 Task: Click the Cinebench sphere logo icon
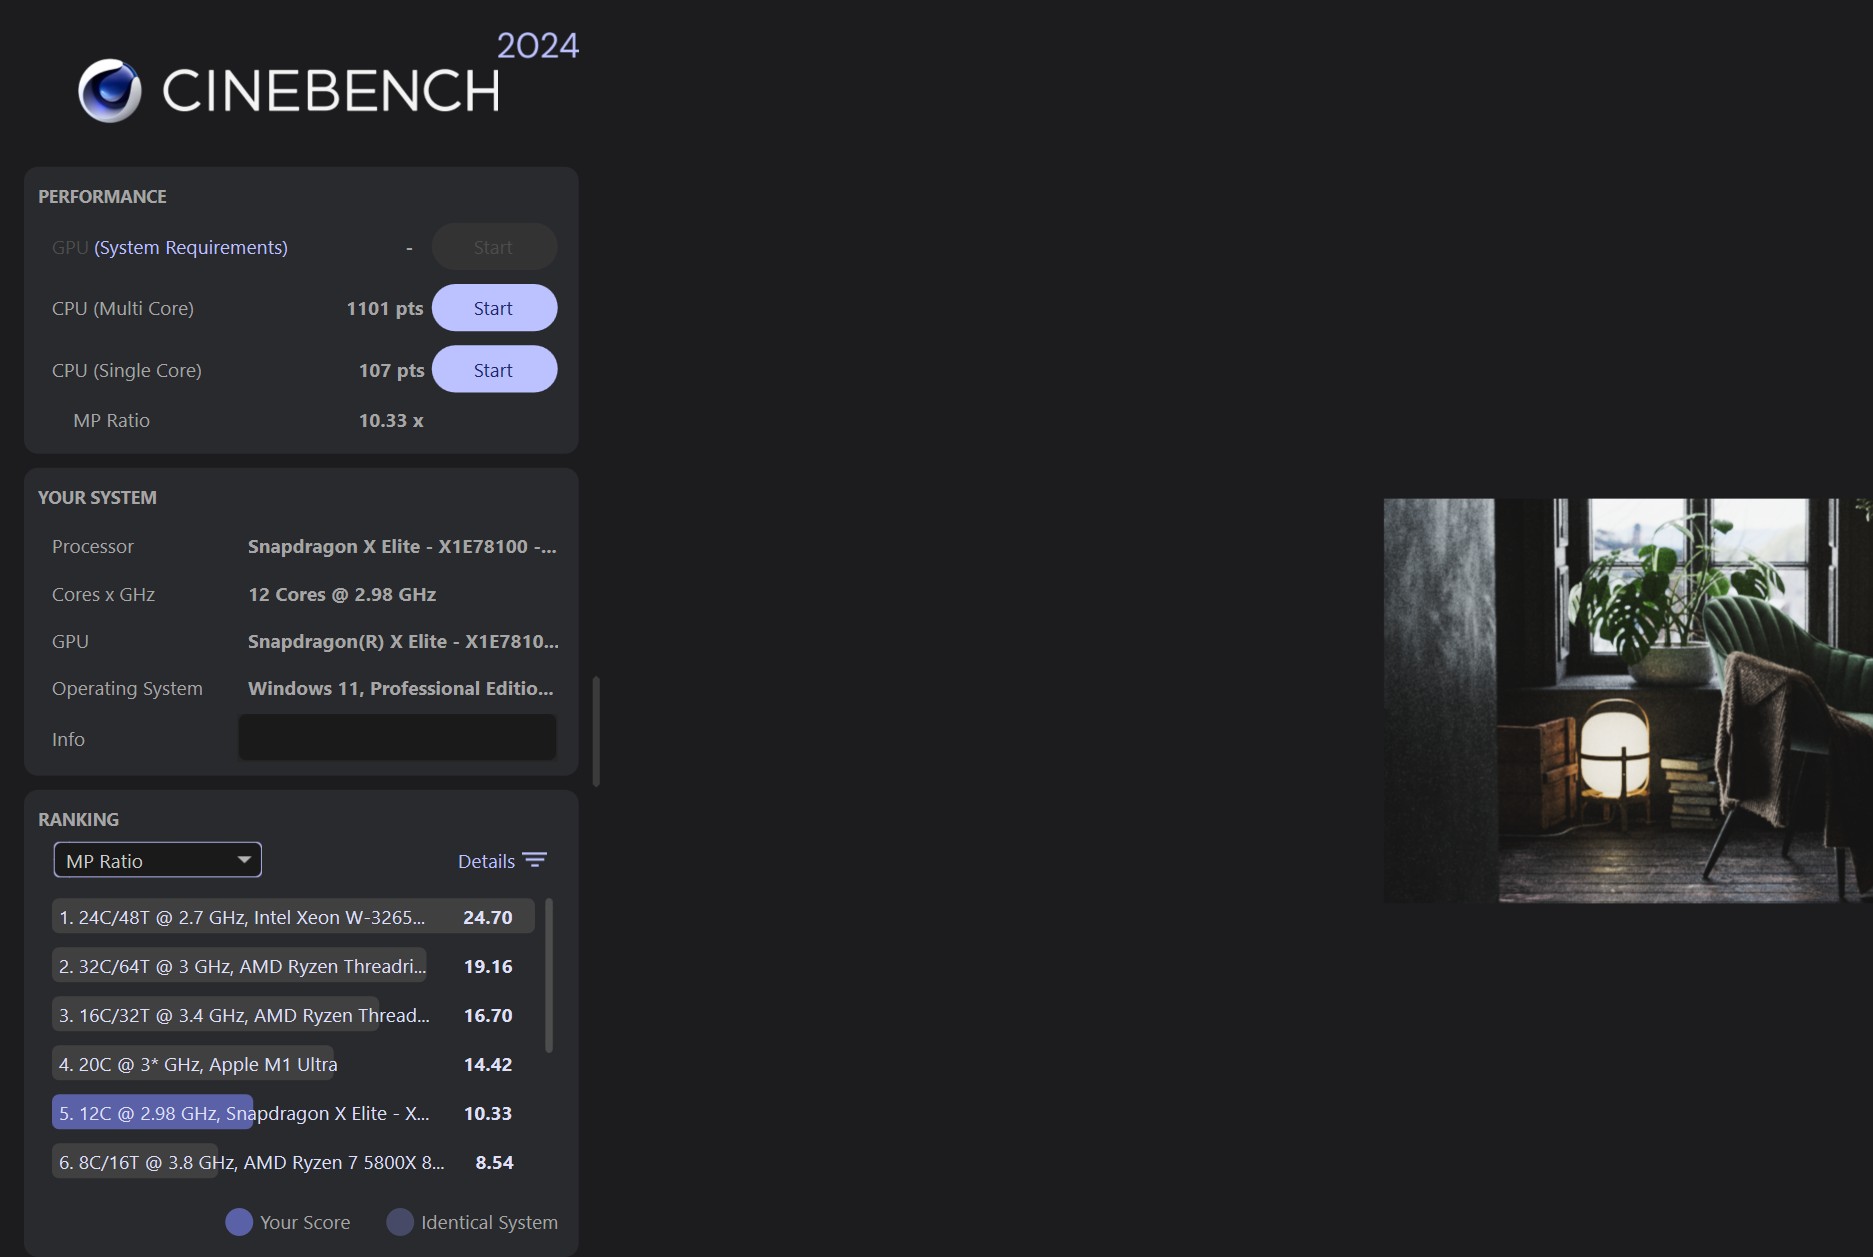point(110,90)
